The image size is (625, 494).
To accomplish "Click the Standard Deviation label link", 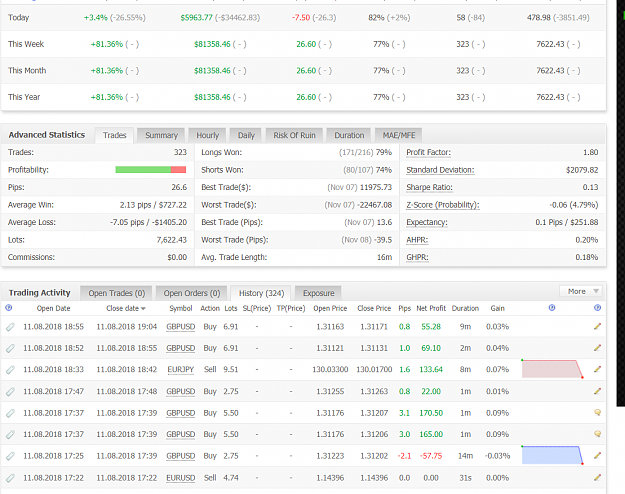I will click(440, 170).
